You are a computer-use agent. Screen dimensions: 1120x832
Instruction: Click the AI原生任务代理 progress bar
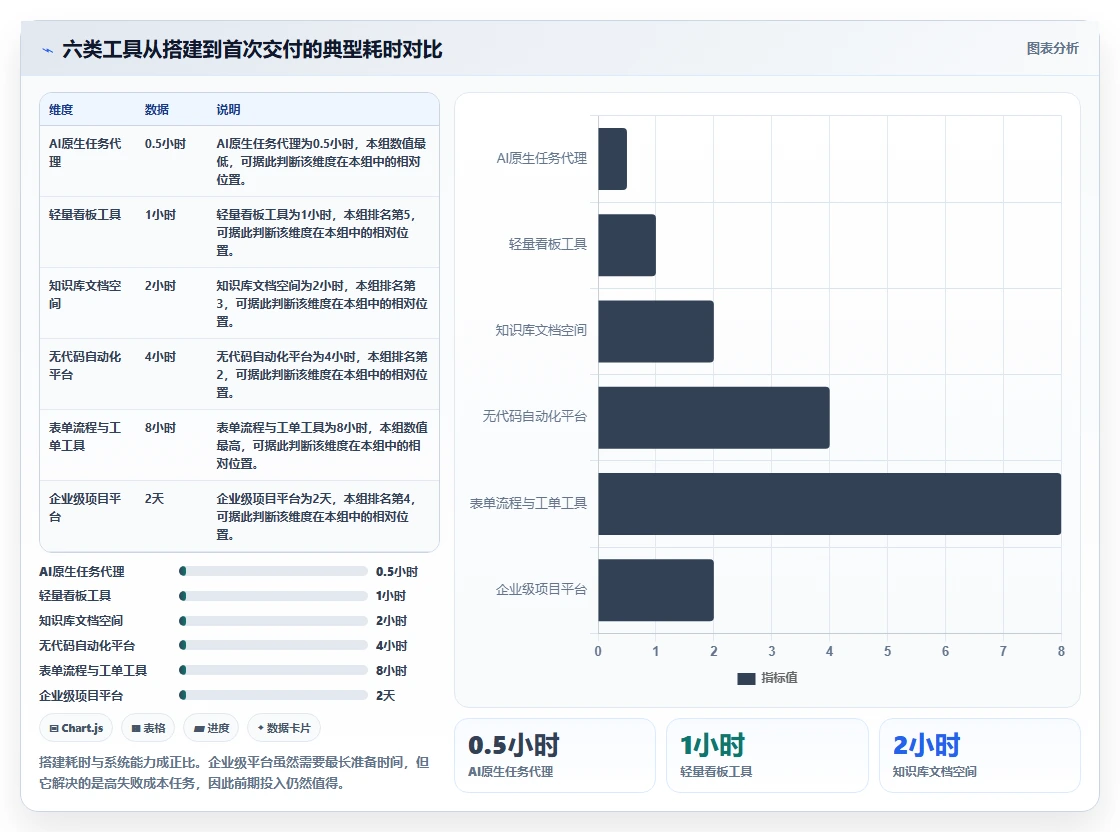click(x=273, y=571)
